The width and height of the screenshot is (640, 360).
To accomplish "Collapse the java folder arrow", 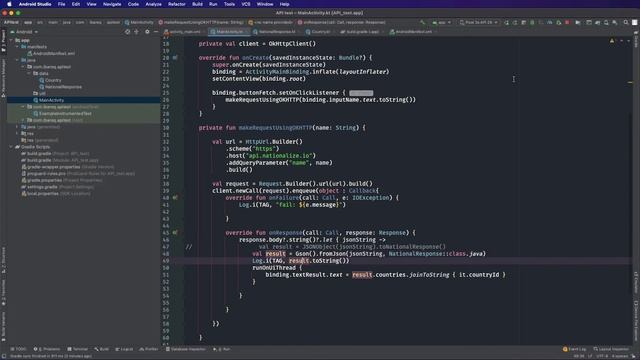I will tap(17, 60).
